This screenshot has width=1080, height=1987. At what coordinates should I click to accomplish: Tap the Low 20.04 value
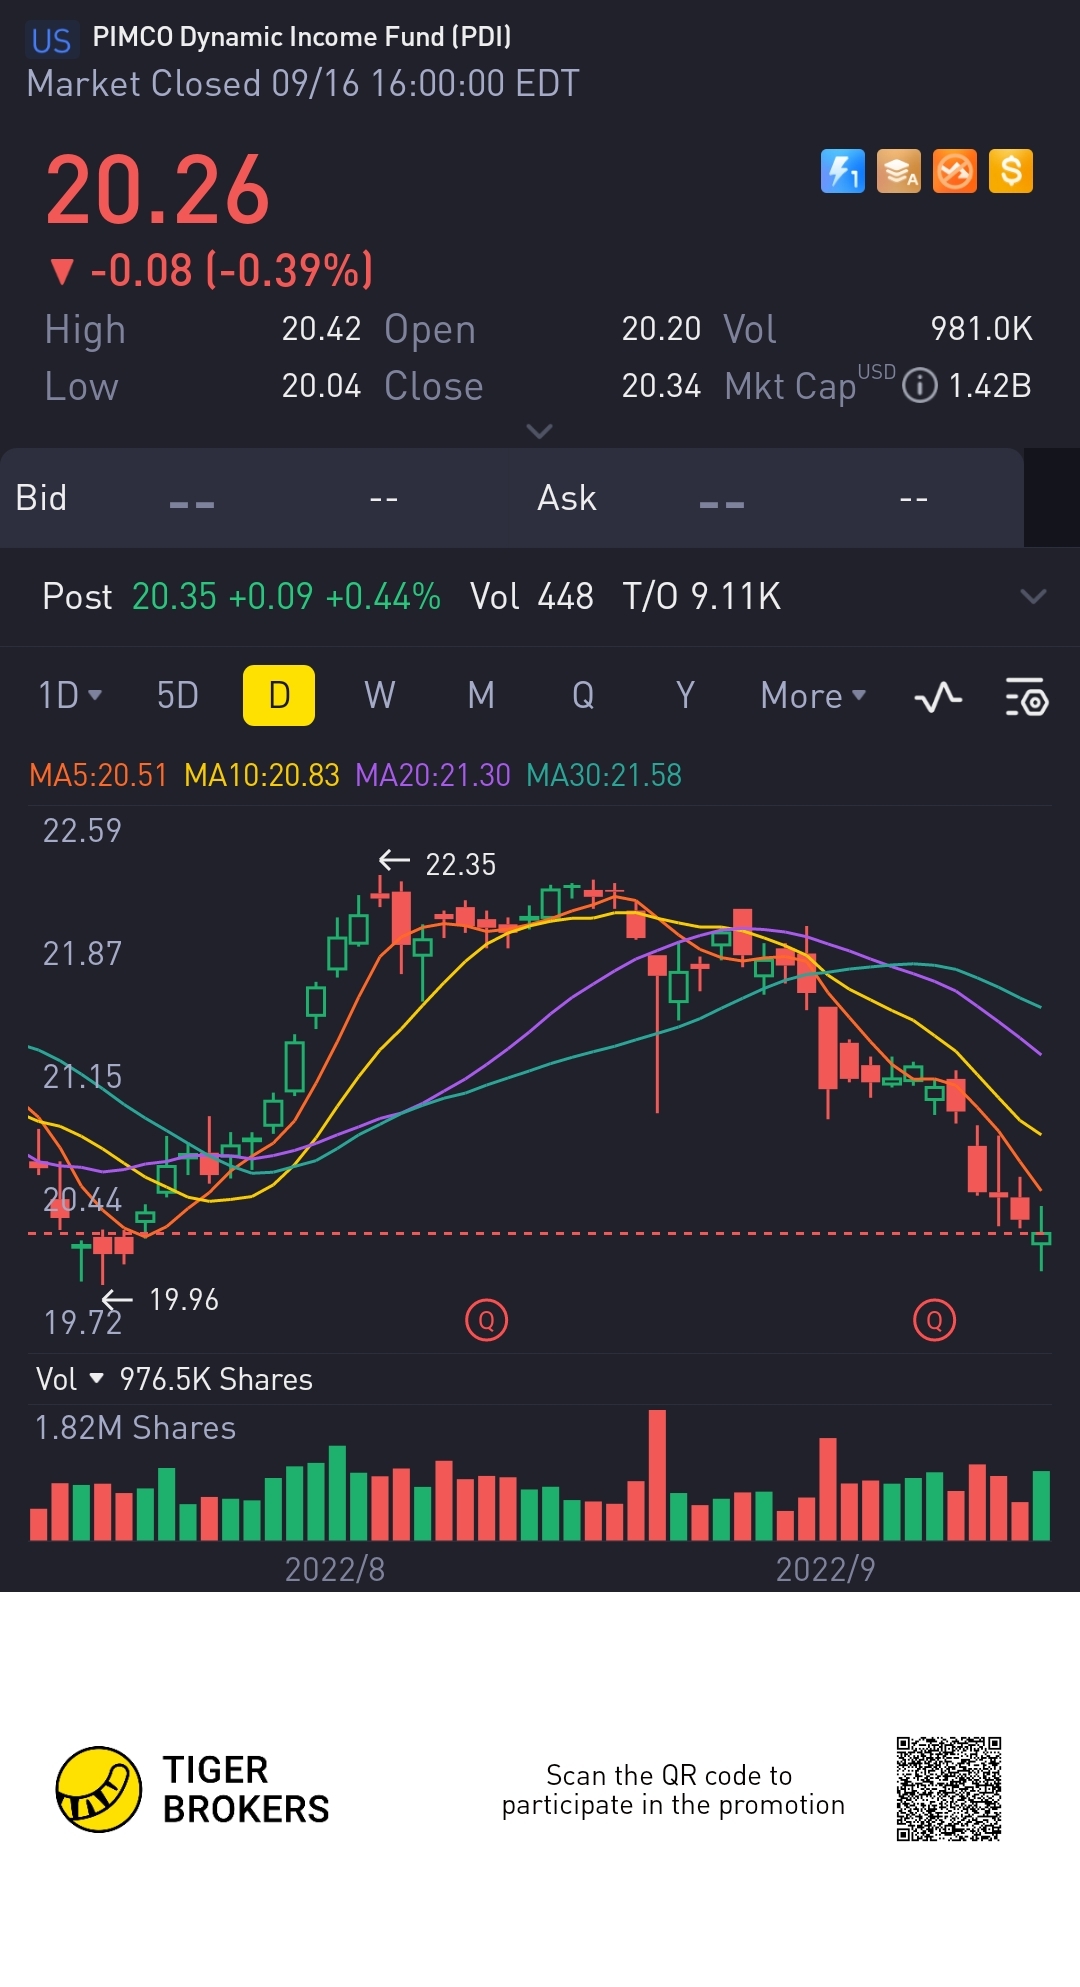coord(321,386)
